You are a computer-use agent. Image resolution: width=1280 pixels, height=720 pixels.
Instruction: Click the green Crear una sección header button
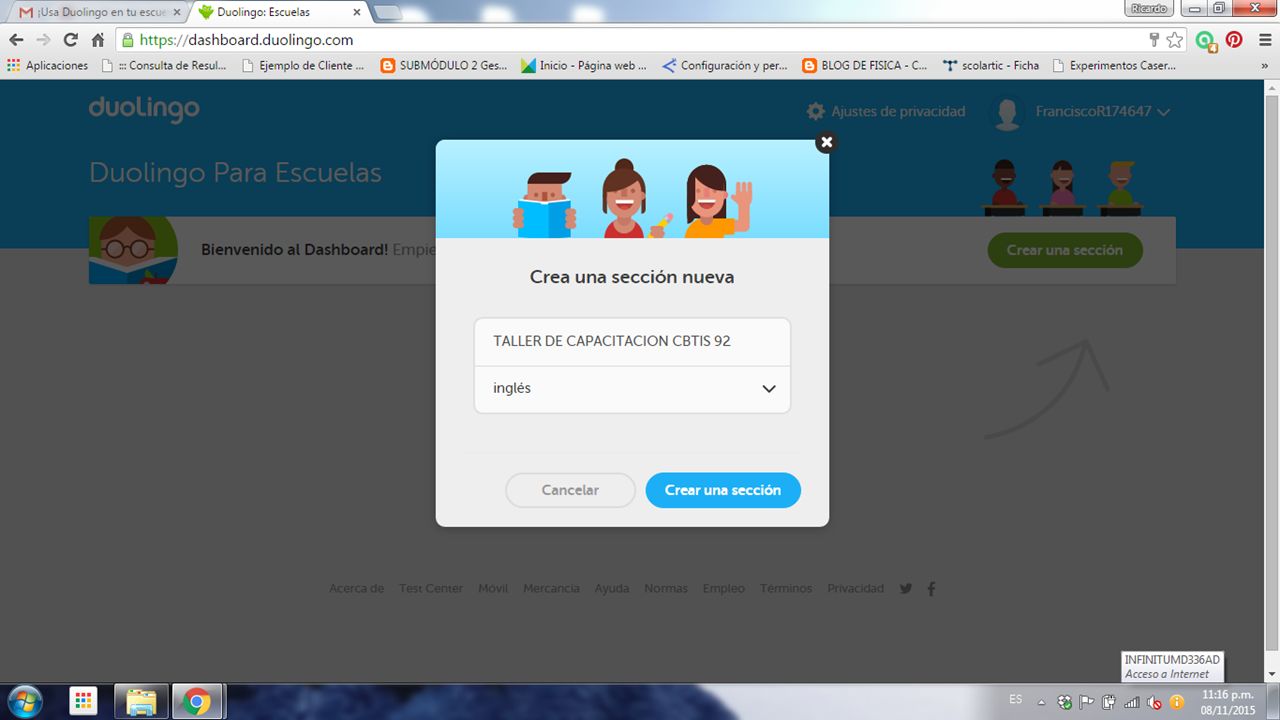point(1065,250)
